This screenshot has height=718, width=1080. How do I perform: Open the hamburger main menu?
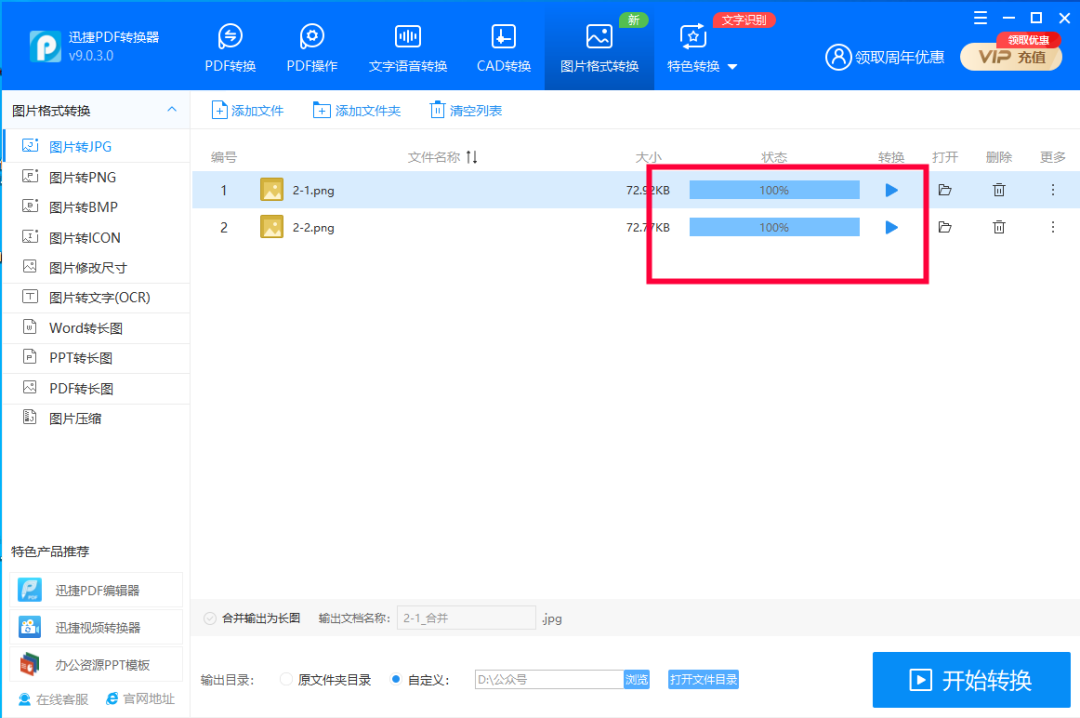980,18
